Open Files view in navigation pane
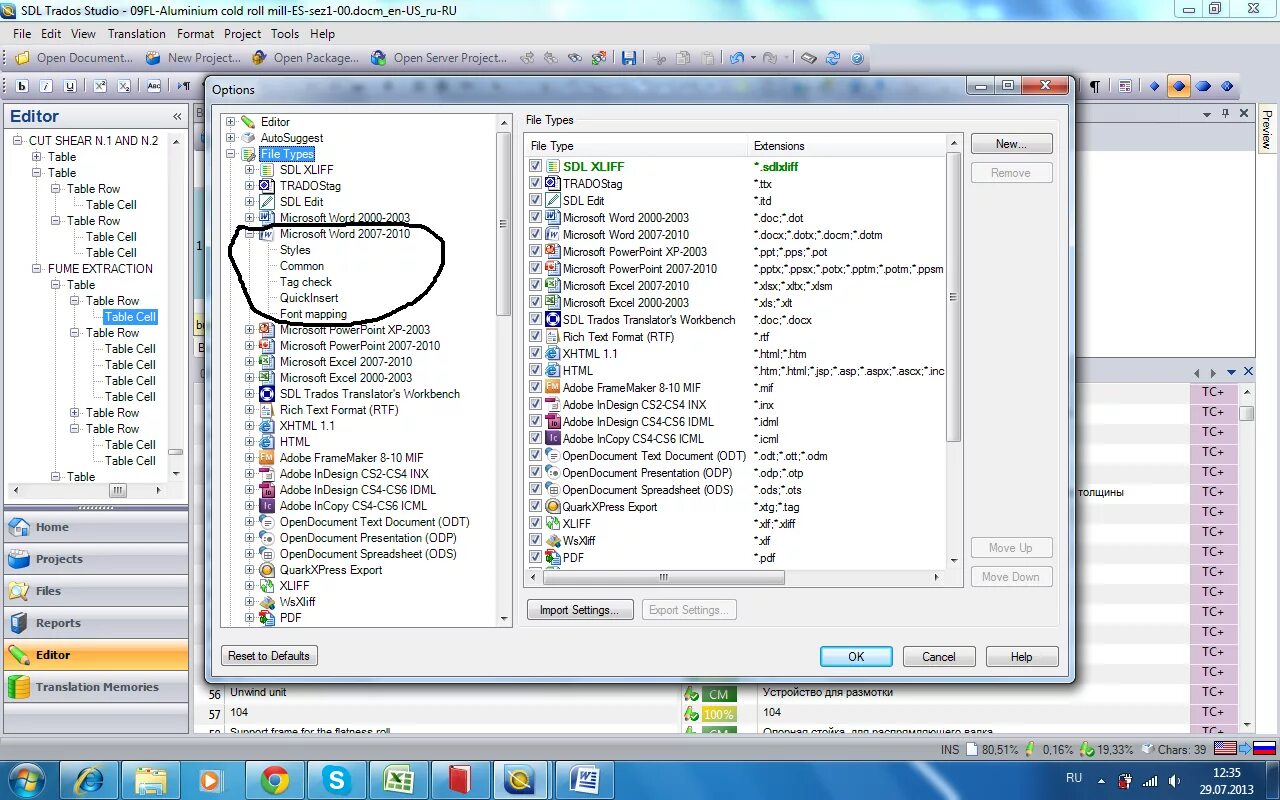This screenshot has height=800, width=1280. click(x=96, y=591)
